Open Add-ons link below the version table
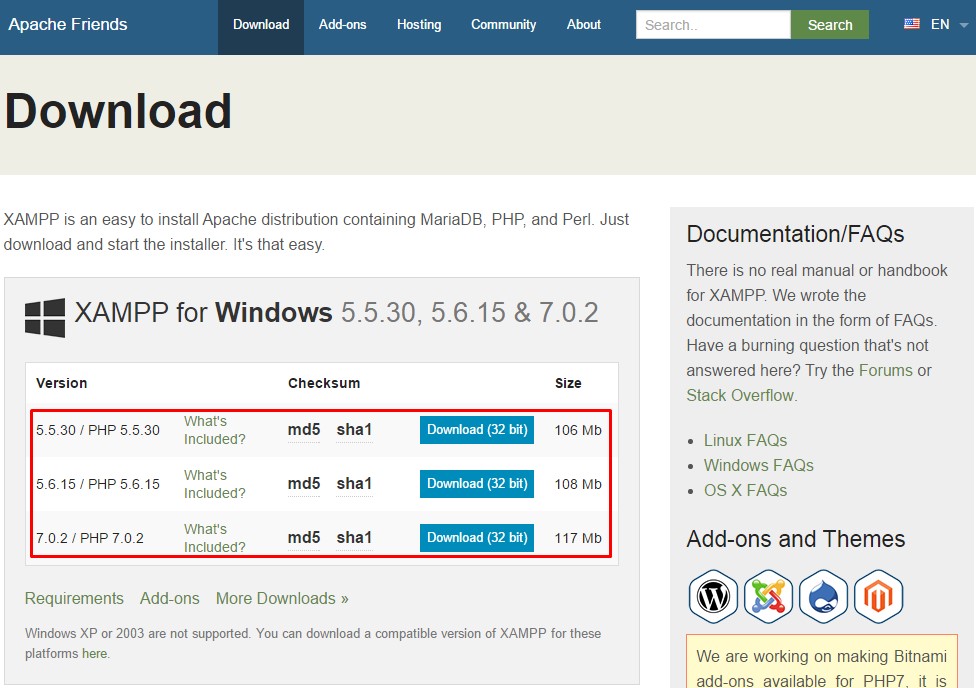Image resolution: width=976 pixels, height=688 pixels. point(169,598)
